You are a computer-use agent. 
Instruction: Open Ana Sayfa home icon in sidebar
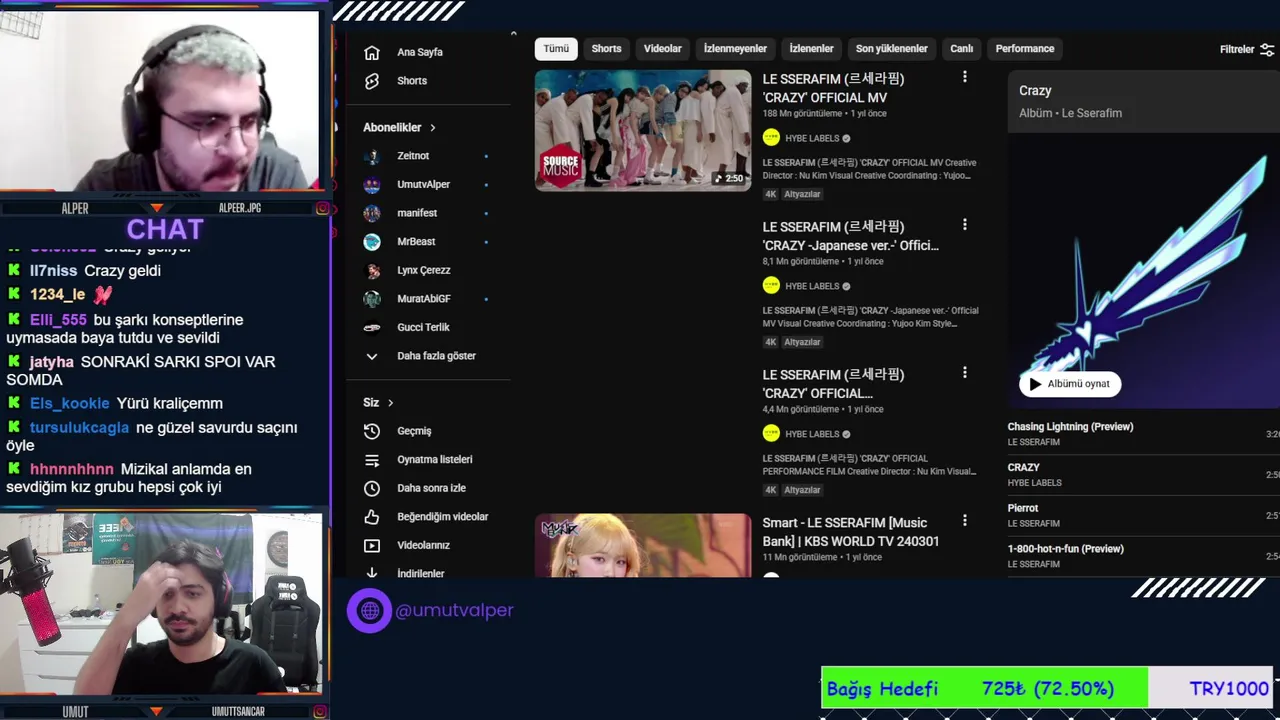(x=372, y=52)
